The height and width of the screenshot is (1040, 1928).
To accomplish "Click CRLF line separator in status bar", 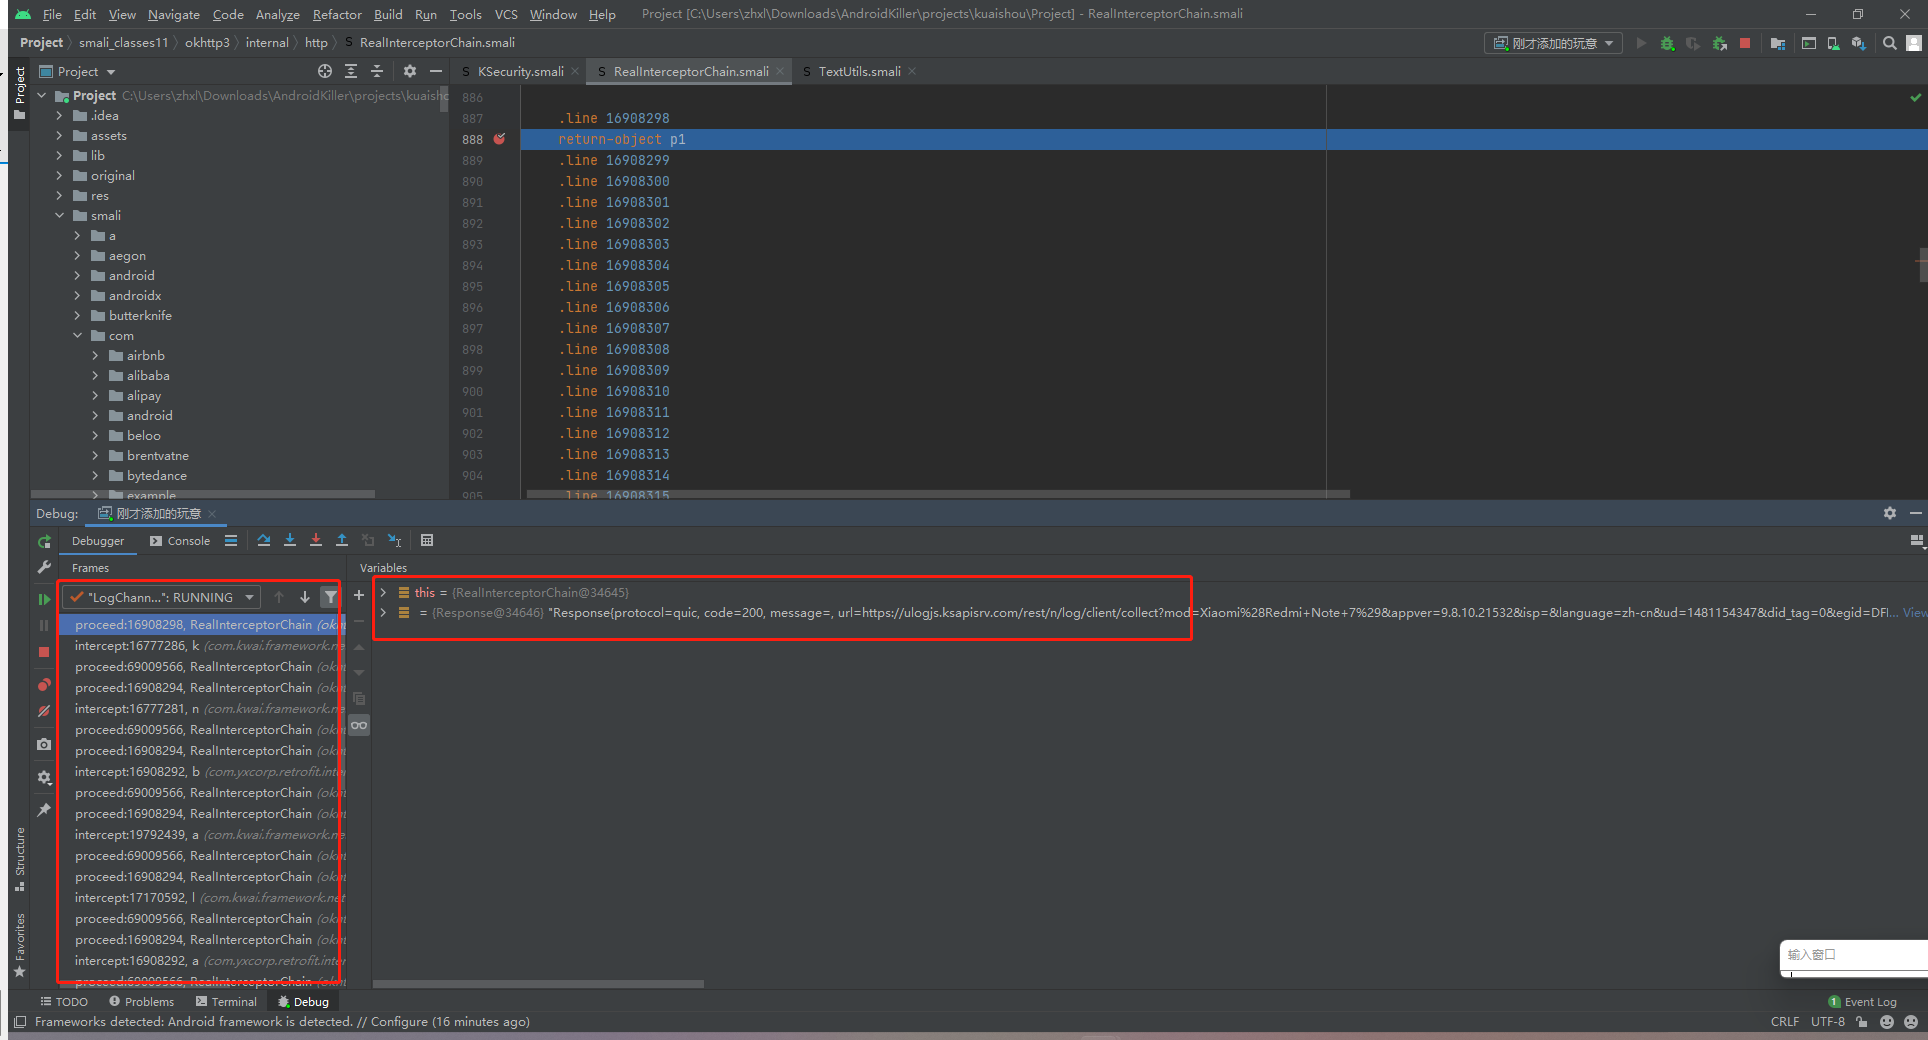I will click(1784, 1022).
